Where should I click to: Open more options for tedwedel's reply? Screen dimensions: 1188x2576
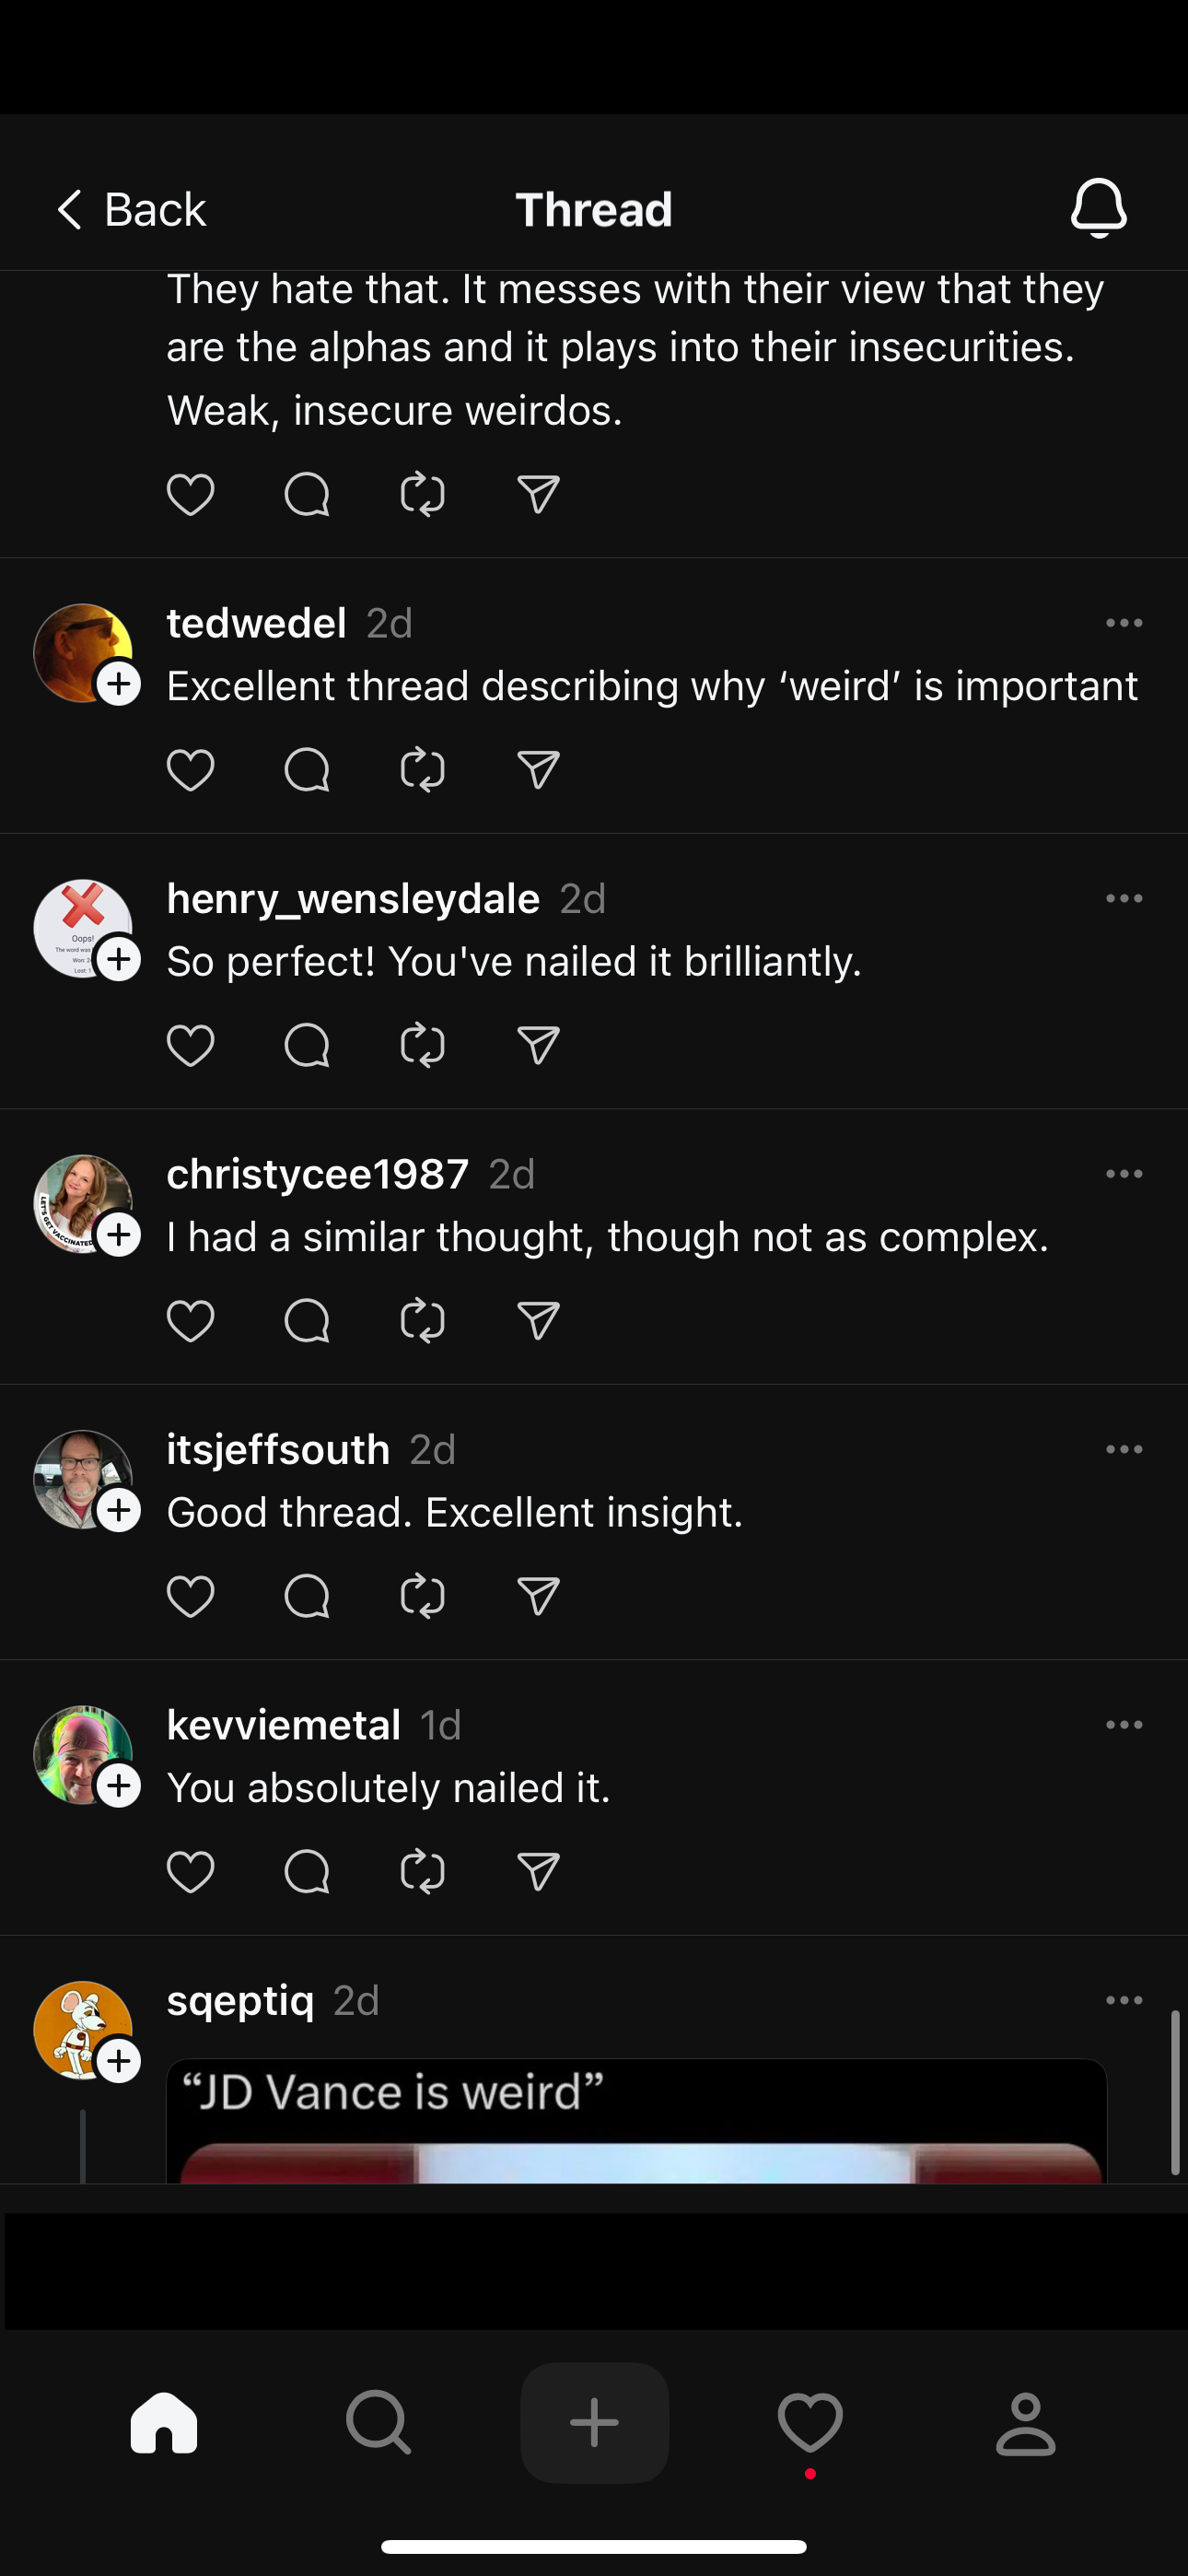coord(1123,623)
